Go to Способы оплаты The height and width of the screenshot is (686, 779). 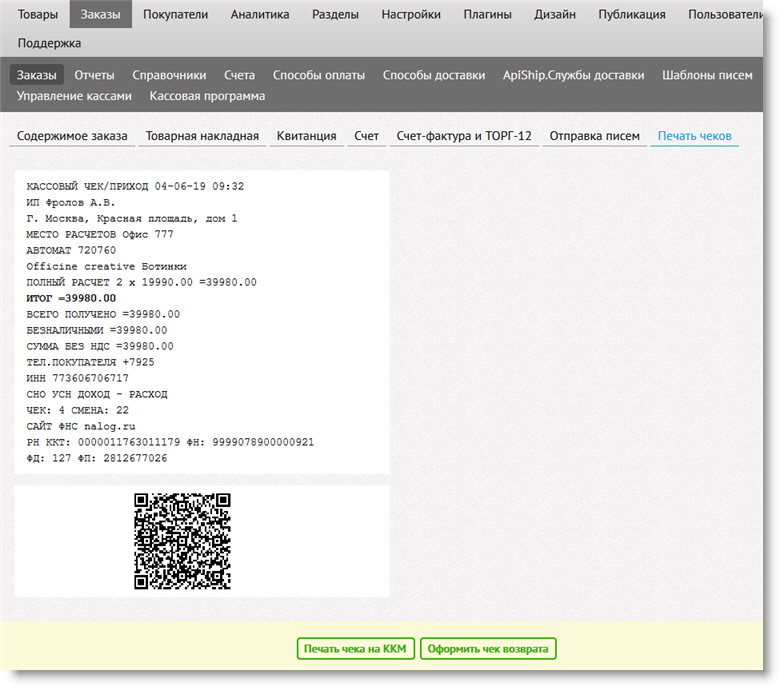319,75
